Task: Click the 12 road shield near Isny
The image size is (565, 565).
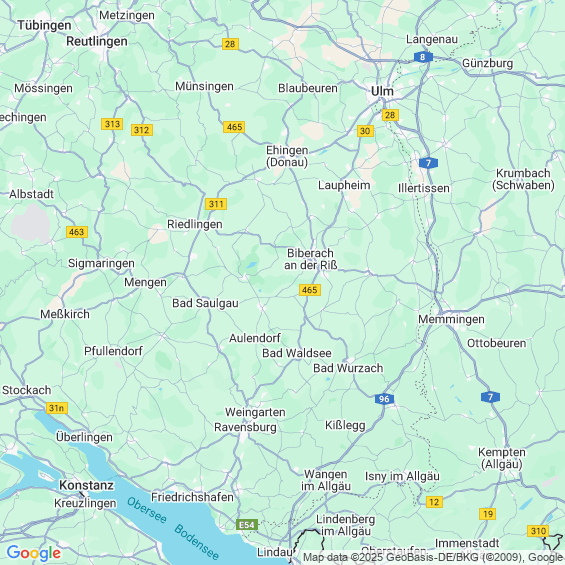Action: (x=434, y=502)
